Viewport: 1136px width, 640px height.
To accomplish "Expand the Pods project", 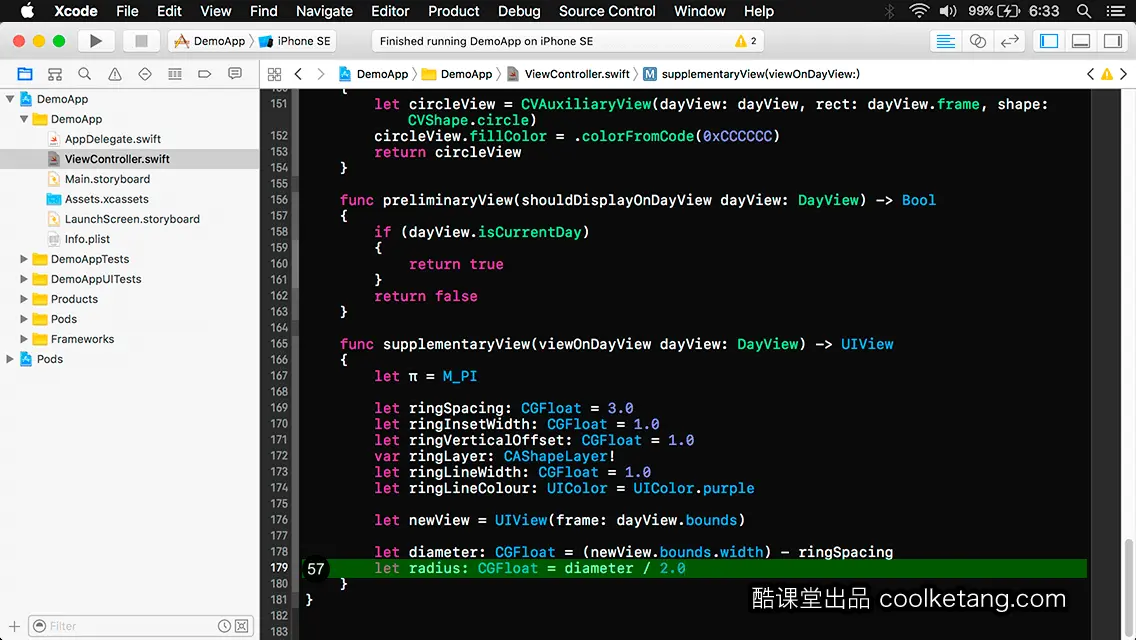I will pos(10,359).
